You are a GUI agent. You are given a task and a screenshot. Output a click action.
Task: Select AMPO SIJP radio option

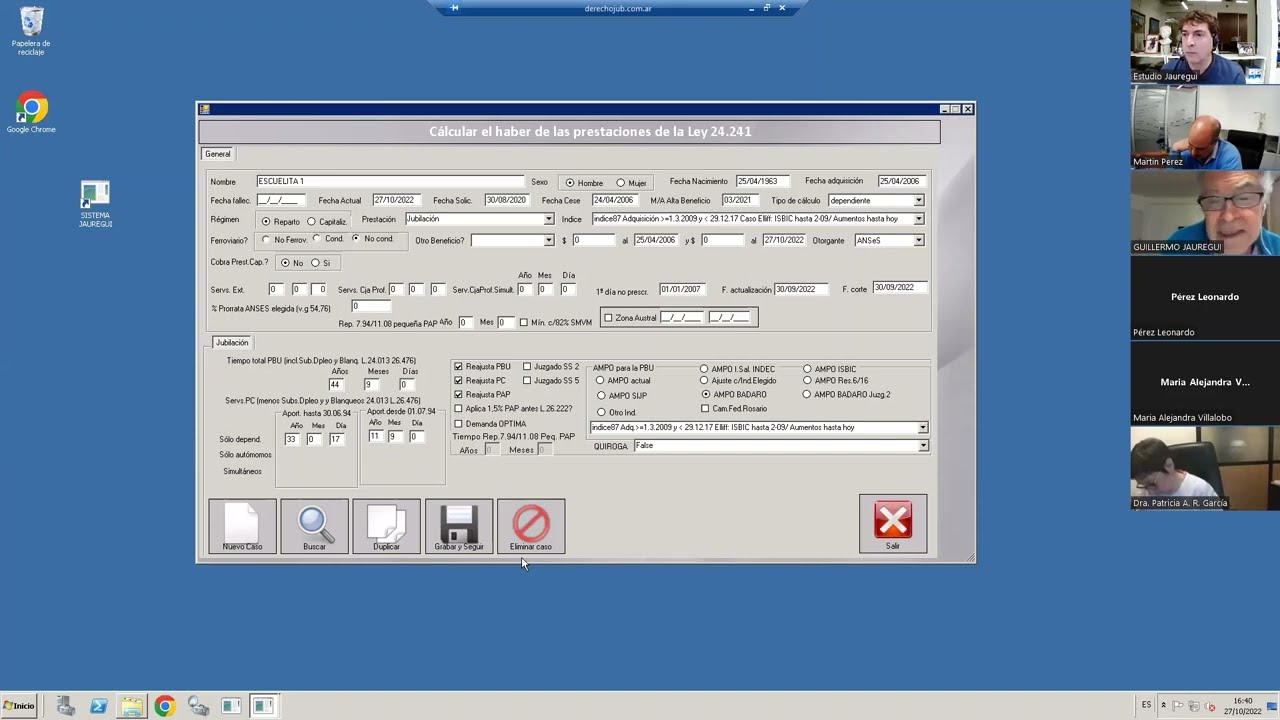(x=601, y=396)
